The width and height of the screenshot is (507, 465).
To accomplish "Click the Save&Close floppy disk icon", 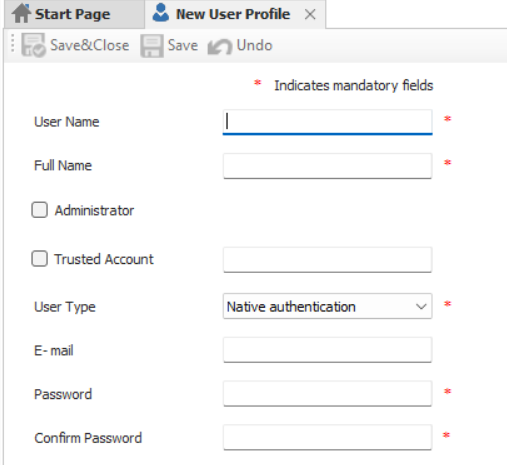I will tap(33, 45).
